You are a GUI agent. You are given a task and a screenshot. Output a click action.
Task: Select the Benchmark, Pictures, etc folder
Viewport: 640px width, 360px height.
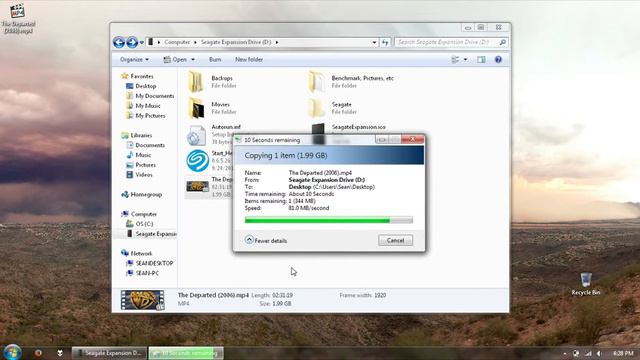[351, 82]
